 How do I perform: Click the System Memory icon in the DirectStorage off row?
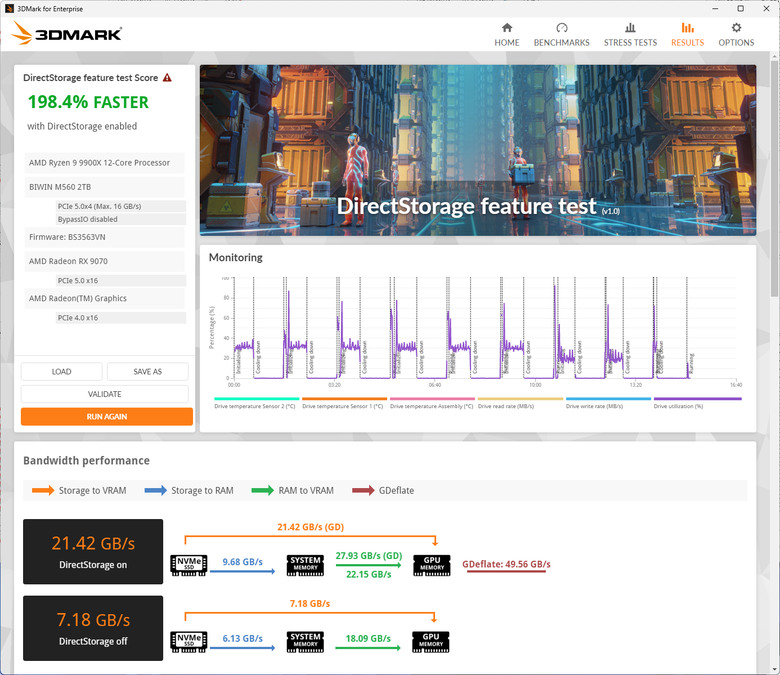click(x=305, y=642)
